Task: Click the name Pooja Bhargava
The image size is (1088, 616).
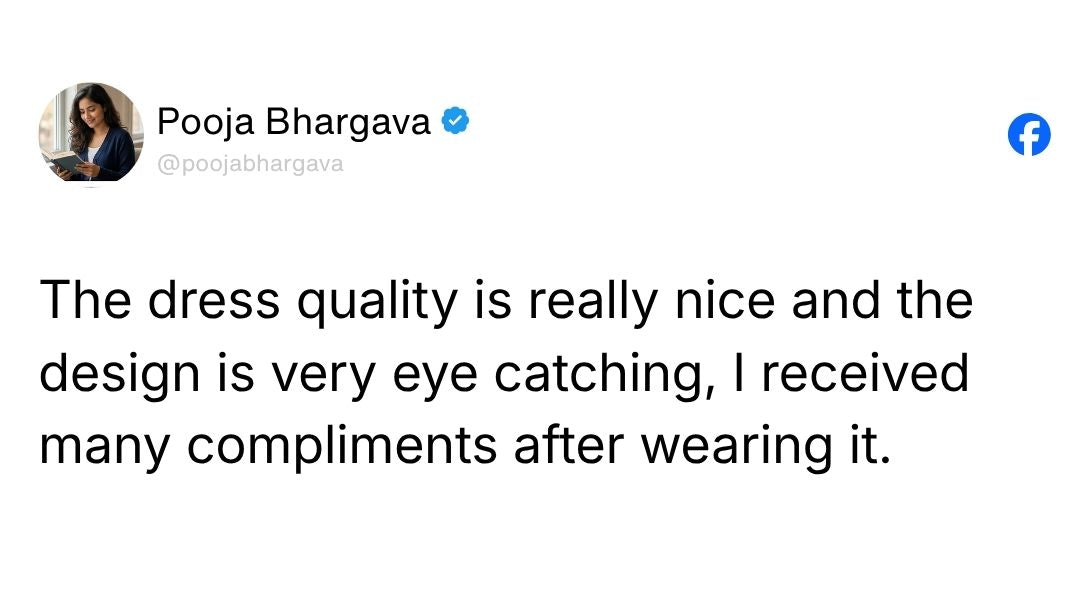Action: coord(294,122)
